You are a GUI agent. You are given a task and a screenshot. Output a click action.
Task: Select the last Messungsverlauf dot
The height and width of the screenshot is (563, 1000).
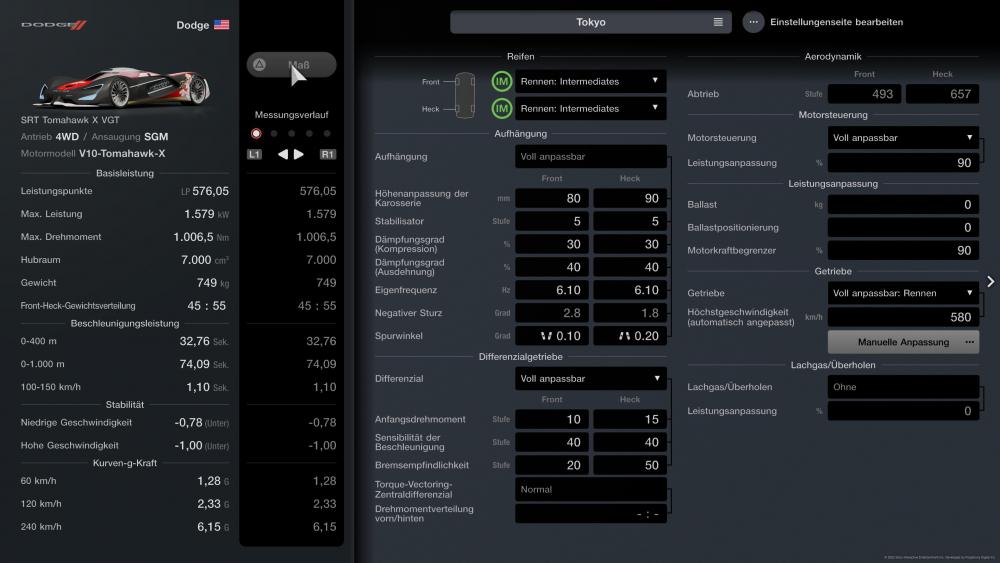point(327,133)
